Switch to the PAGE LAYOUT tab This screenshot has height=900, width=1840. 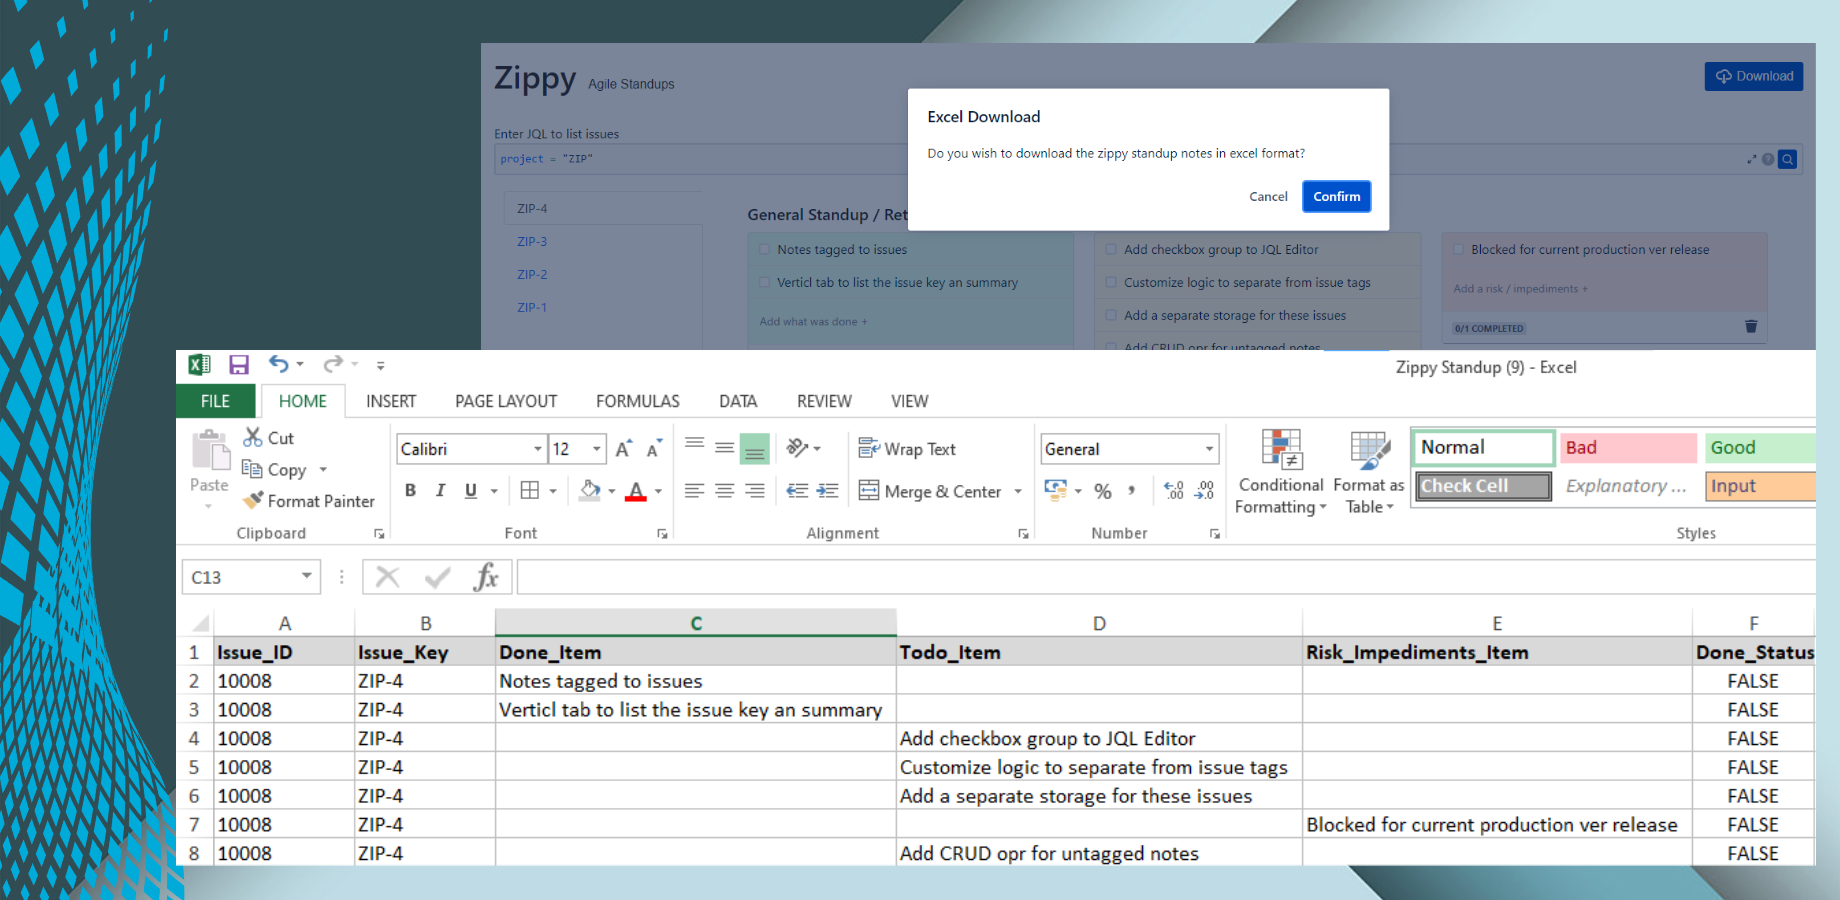(506, 401)
